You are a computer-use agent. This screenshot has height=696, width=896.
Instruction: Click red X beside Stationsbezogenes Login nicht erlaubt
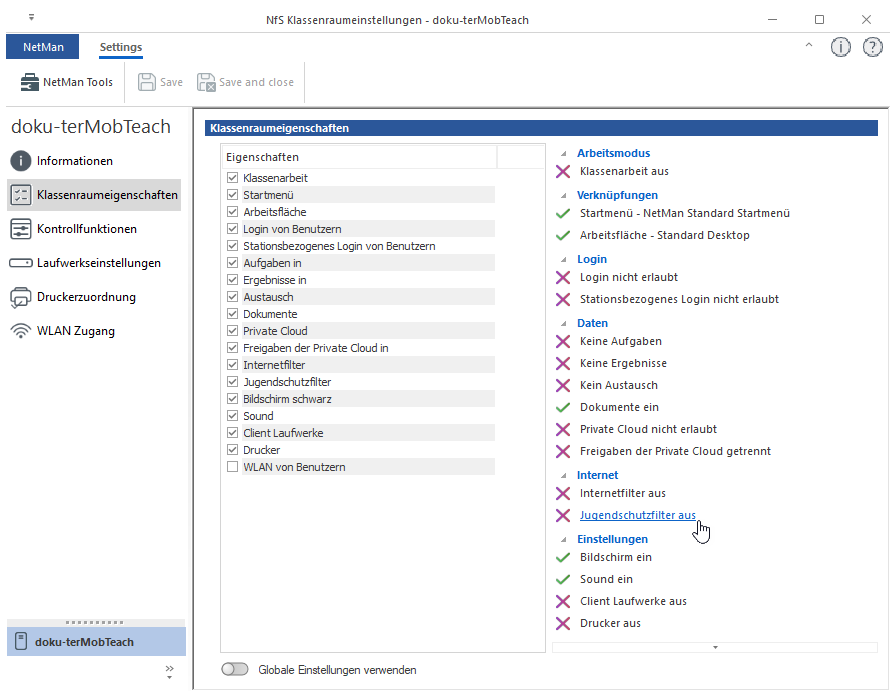coord(563,299)
